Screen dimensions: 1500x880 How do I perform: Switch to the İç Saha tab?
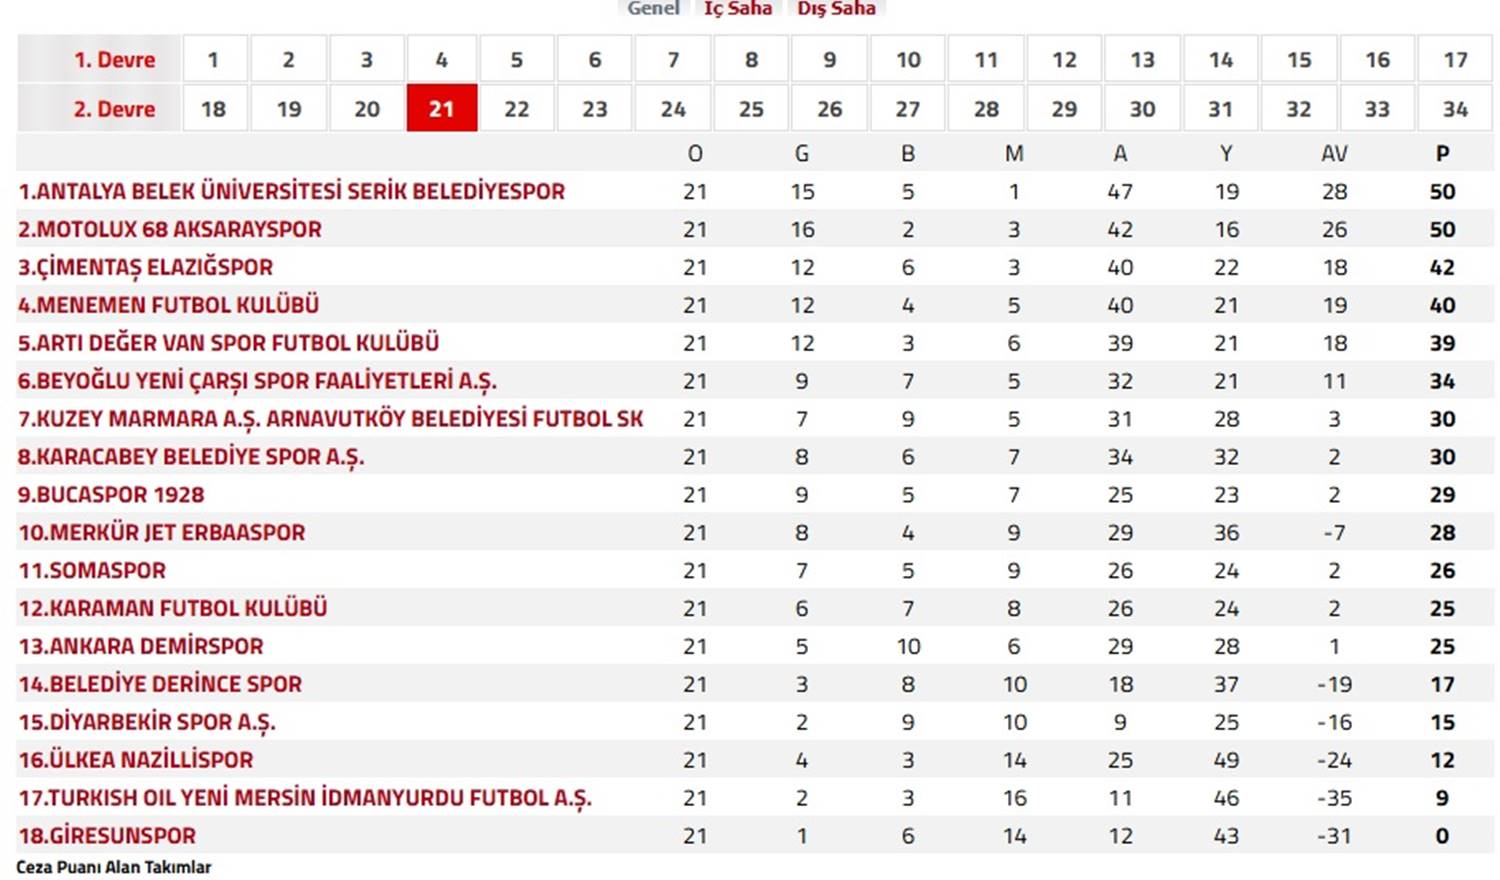point(738,8)
